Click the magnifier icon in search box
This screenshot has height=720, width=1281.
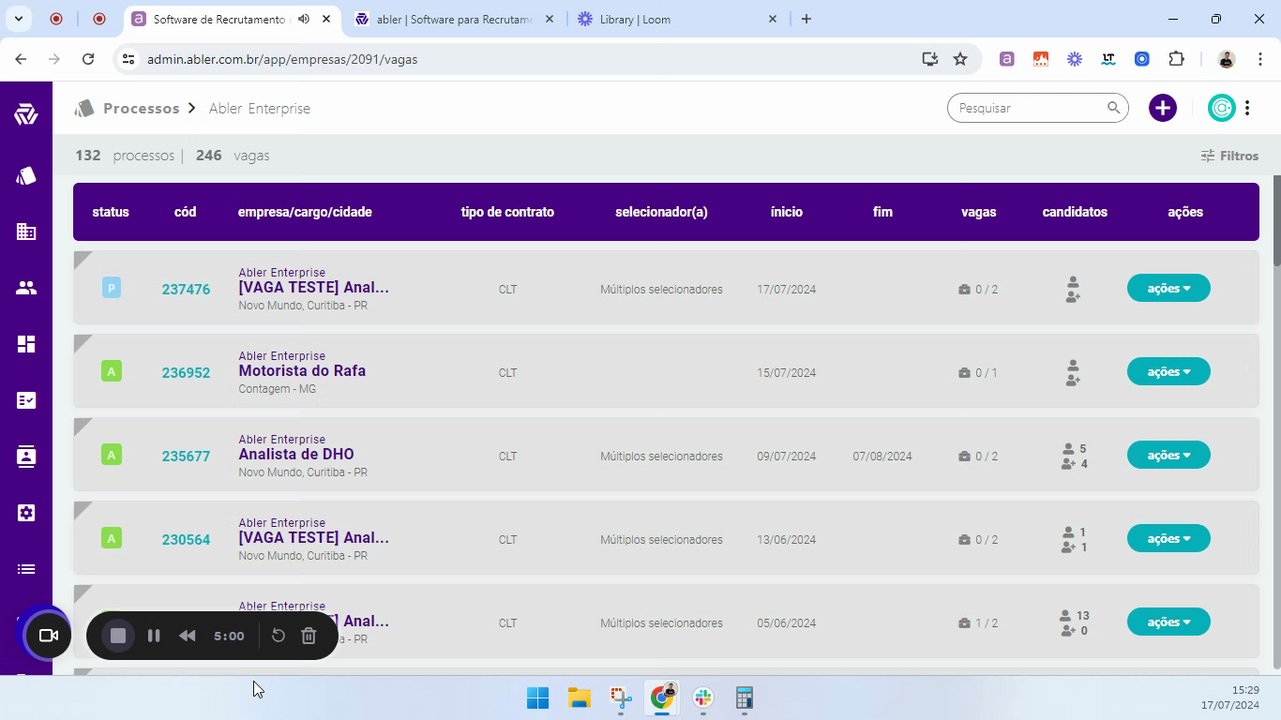(1113, 108)
